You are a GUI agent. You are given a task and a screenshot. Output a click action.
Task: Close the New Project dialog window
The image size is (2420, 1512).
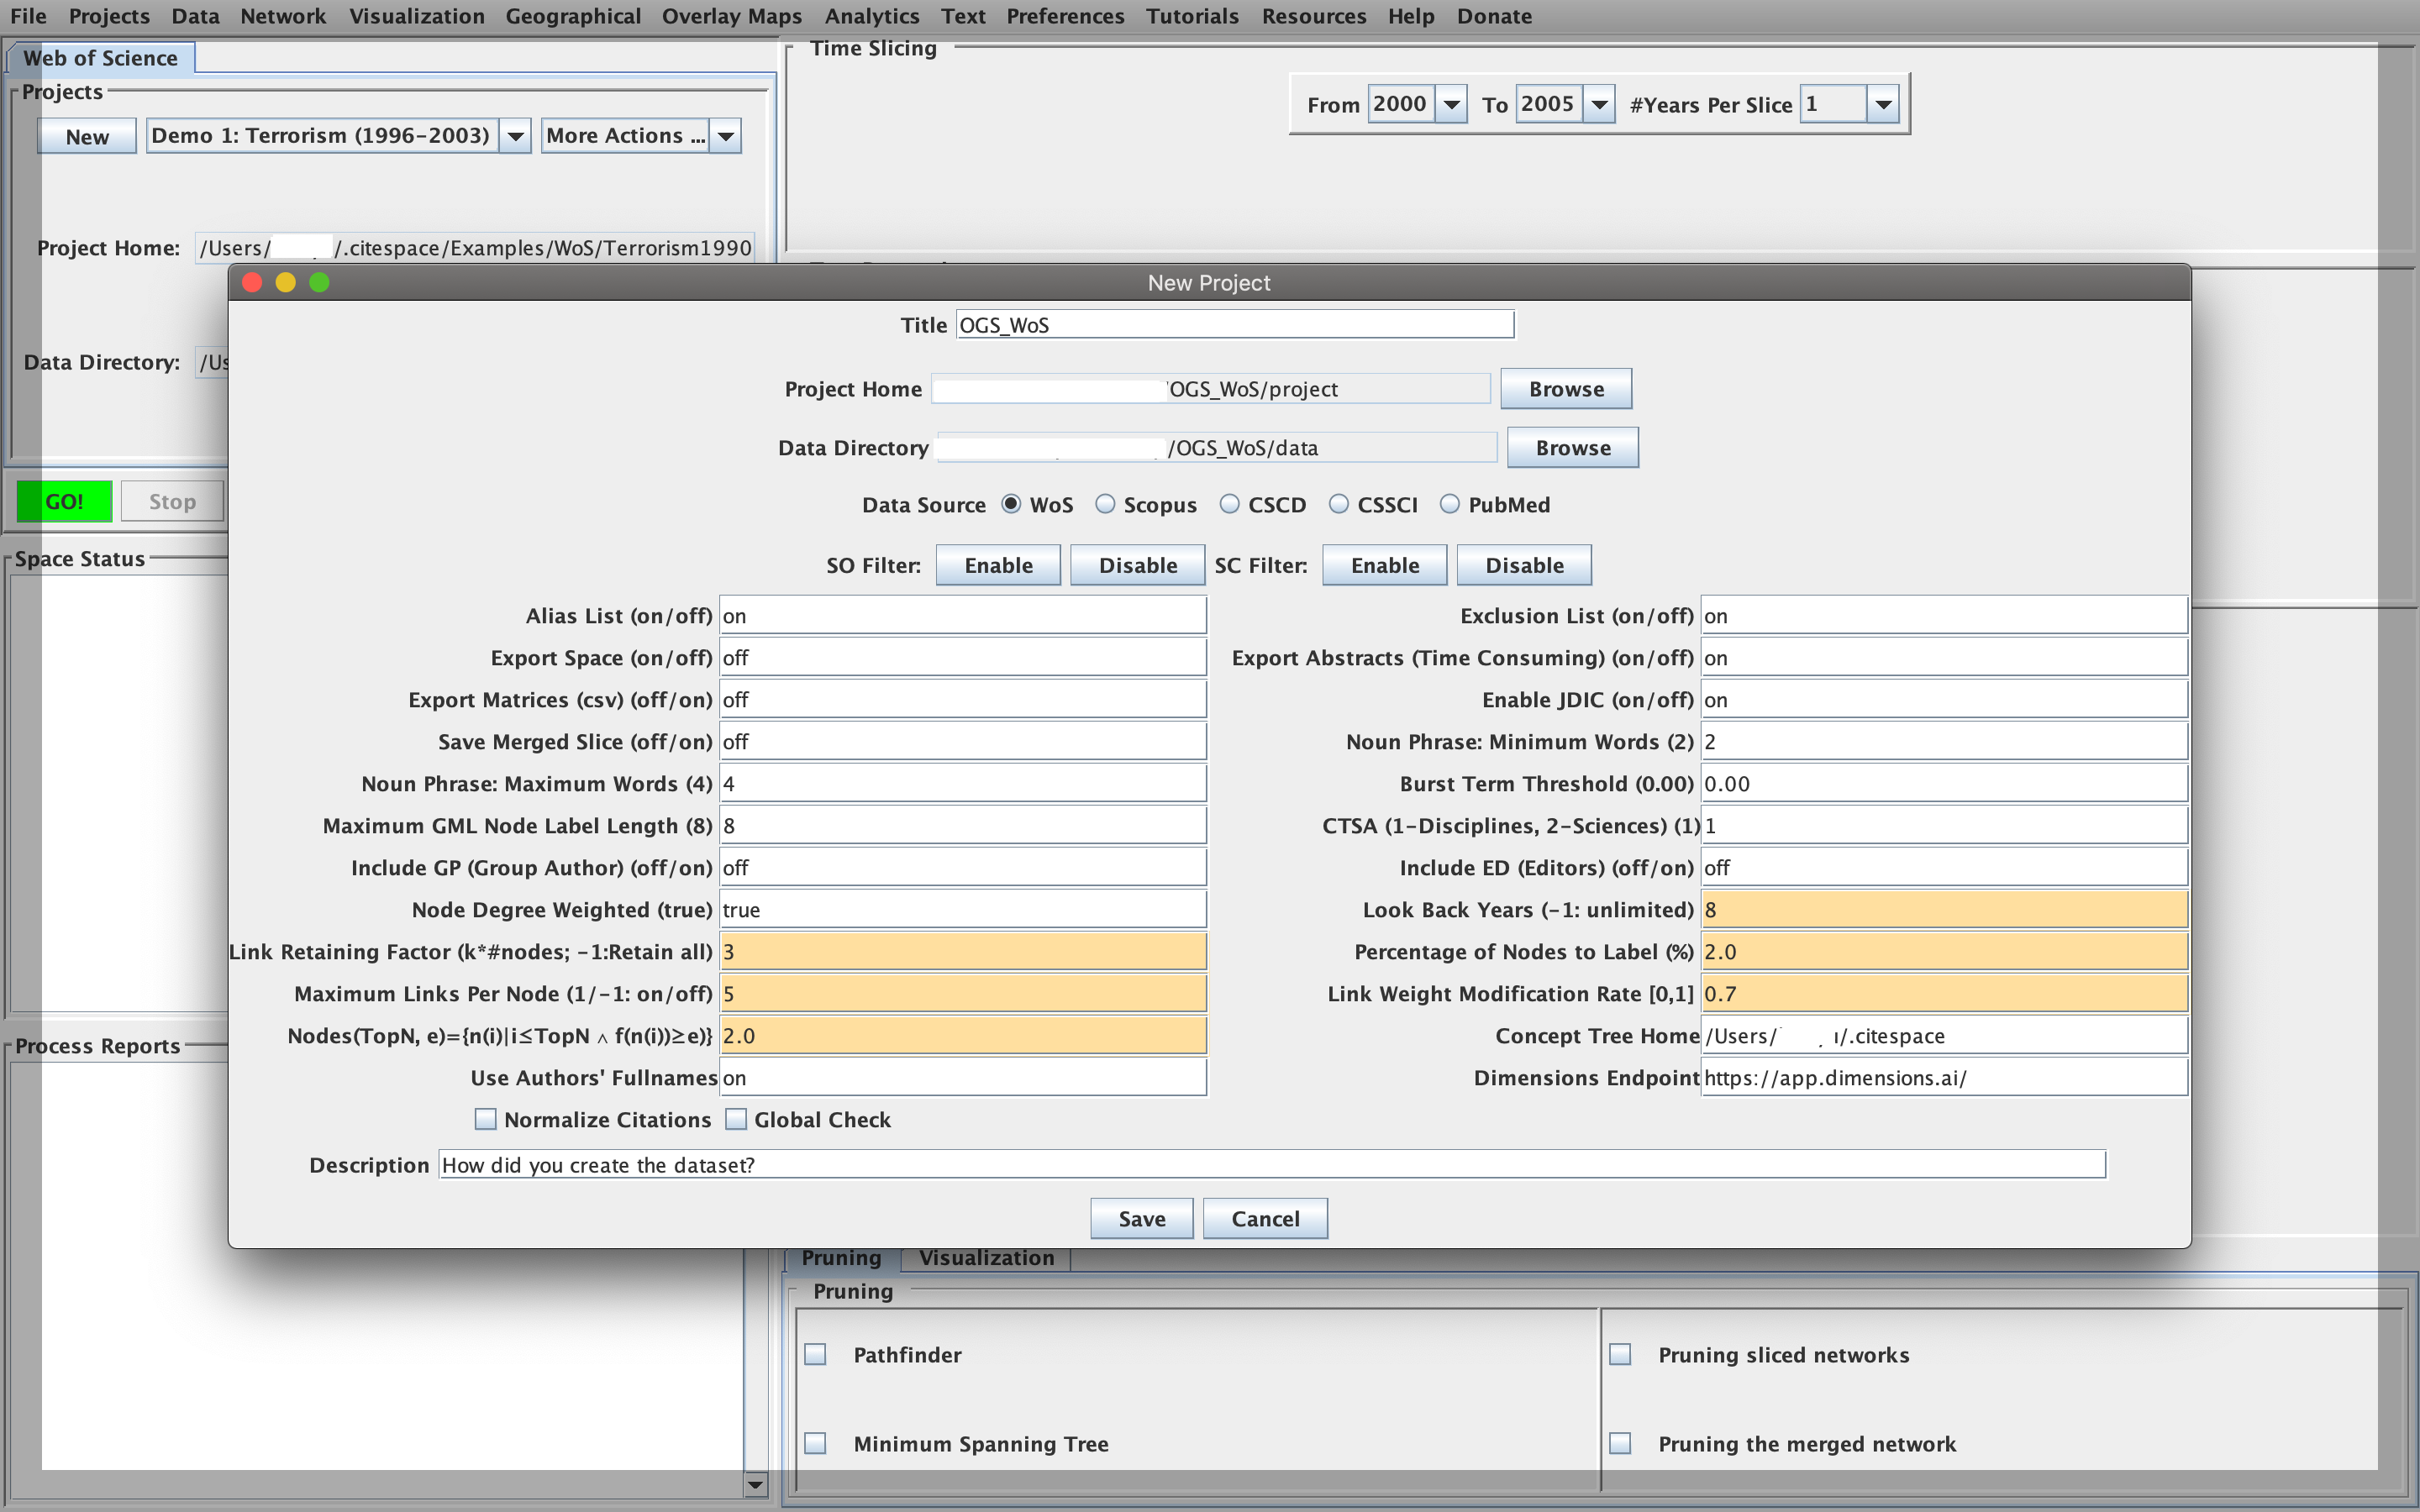click(x=252, y=283)
